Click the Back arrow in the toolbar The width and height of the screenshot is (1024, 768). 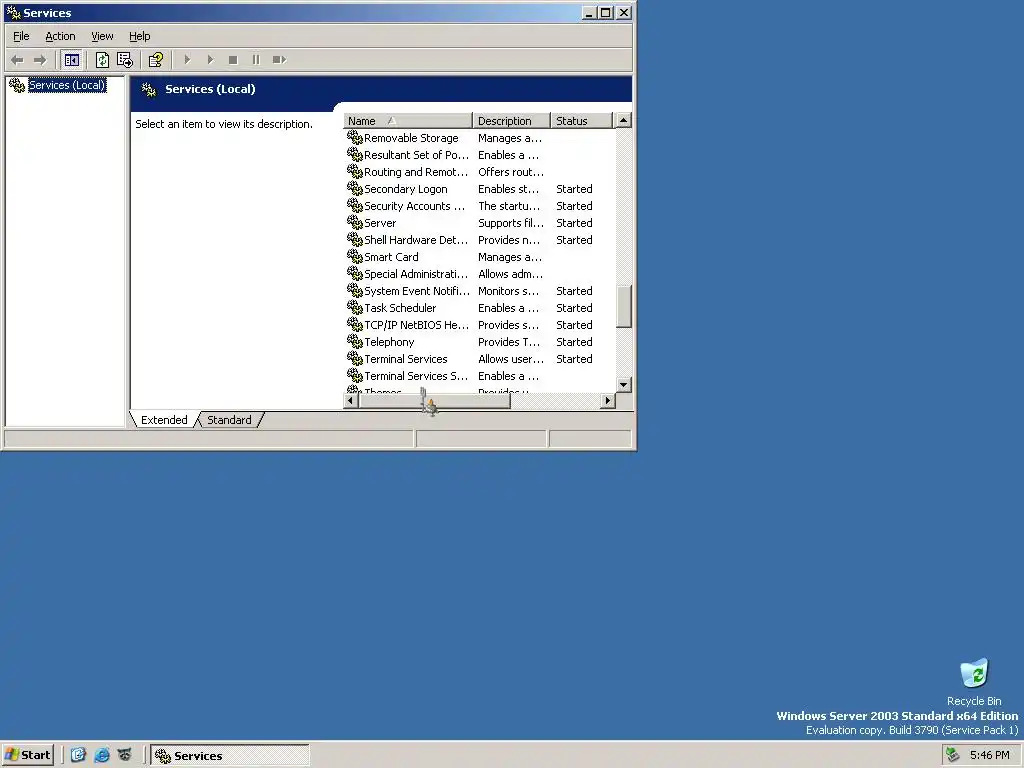tap(17, 60)
